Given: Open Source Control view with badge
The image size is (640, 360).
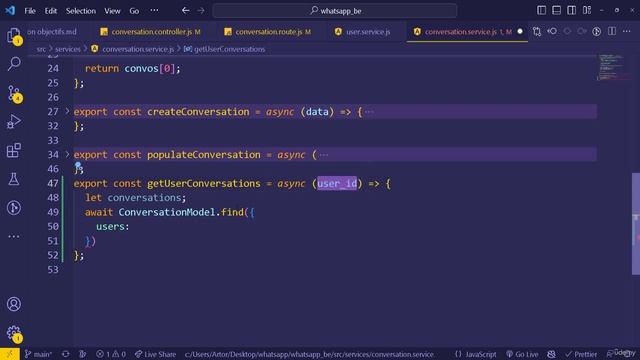Looking at the screenshot, I should [x=14, y=93].
